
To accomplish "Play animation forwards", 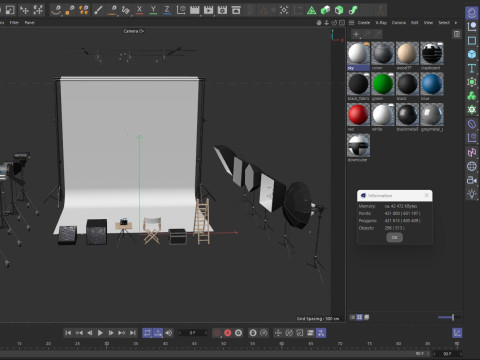I will (x=100, y=333).
